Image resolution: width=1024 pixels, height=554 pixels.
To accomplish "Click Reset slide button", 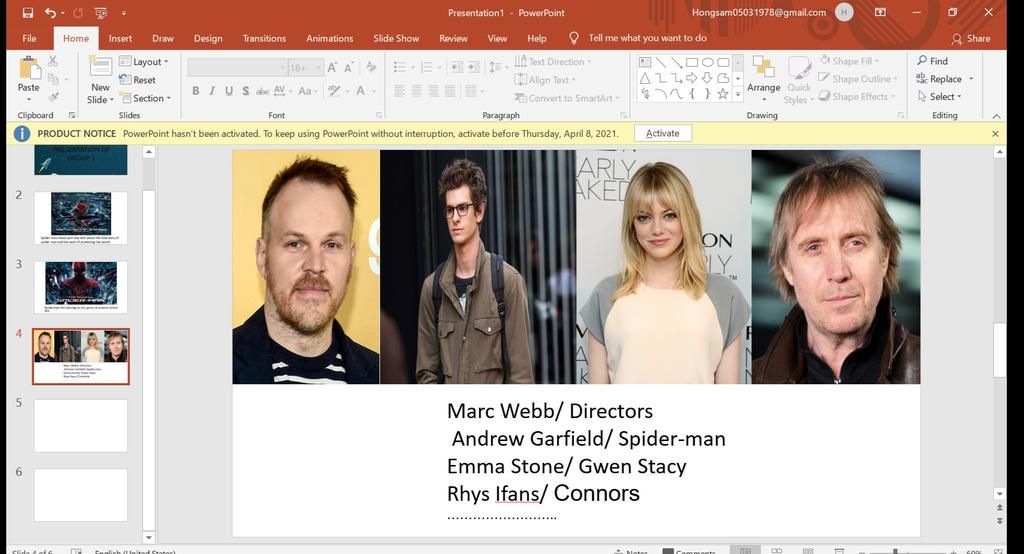I will (x=138, y=80).
